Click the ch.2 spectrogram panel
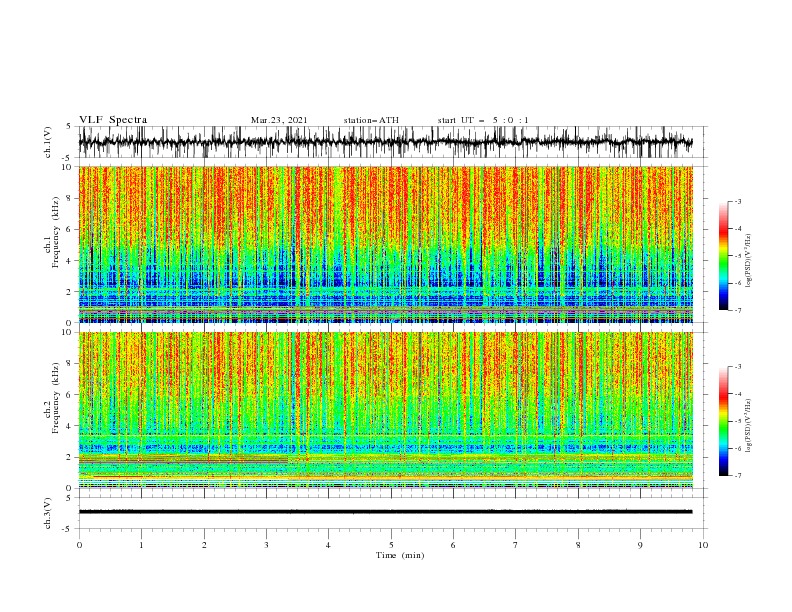Viewport: 792px width, 612px height. click(385, 410)
